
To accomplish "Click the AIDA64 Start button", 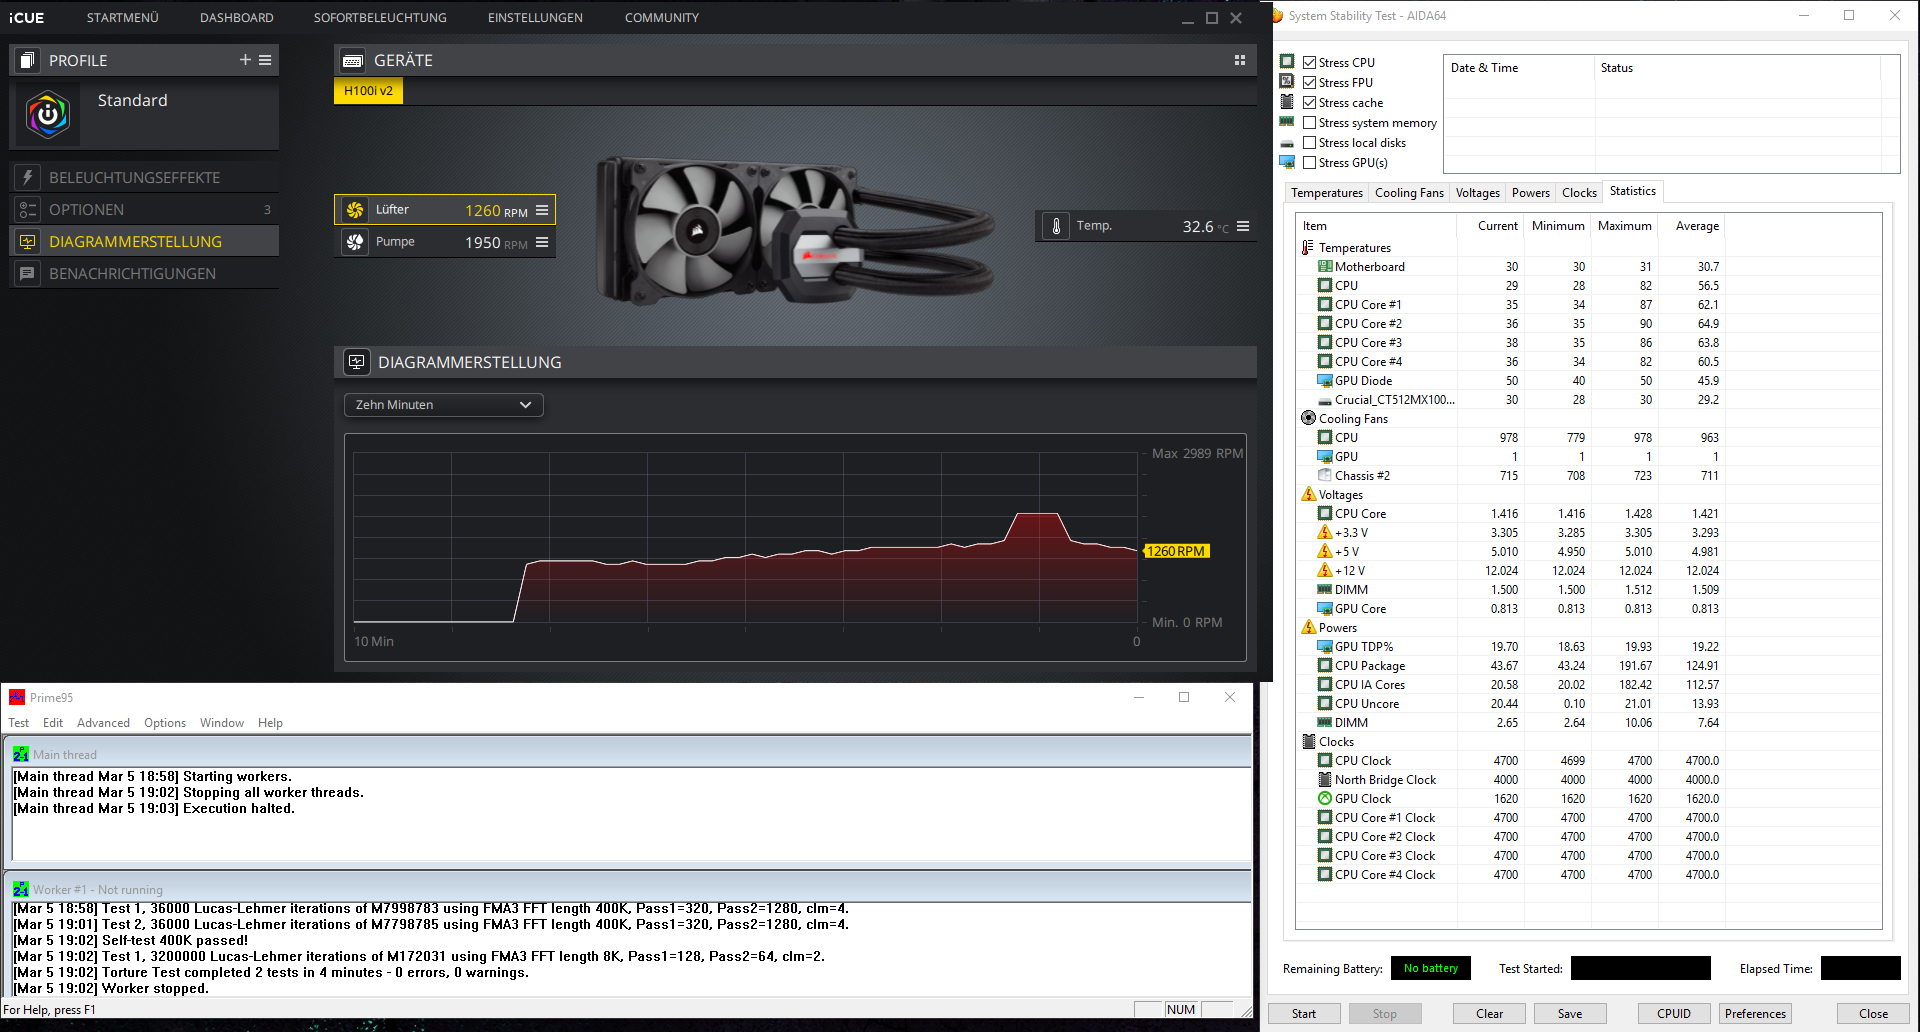I will coord(1304,1013).
